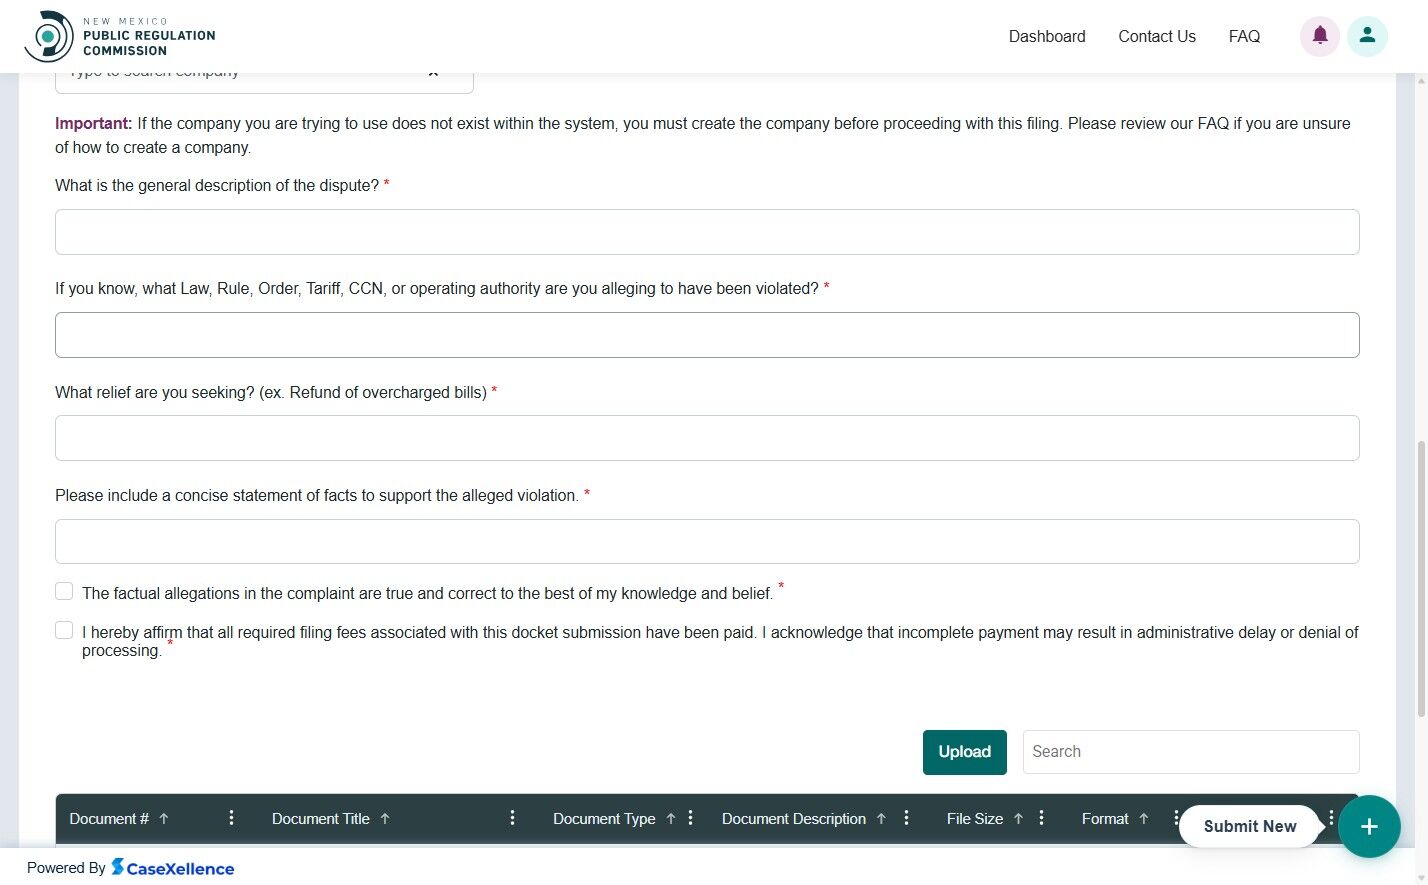Click the Format column sort arrow icon
Image resolution: width=1428 pixels, height=885 pixels.
pyautogui.click(x=1146, y=818)
